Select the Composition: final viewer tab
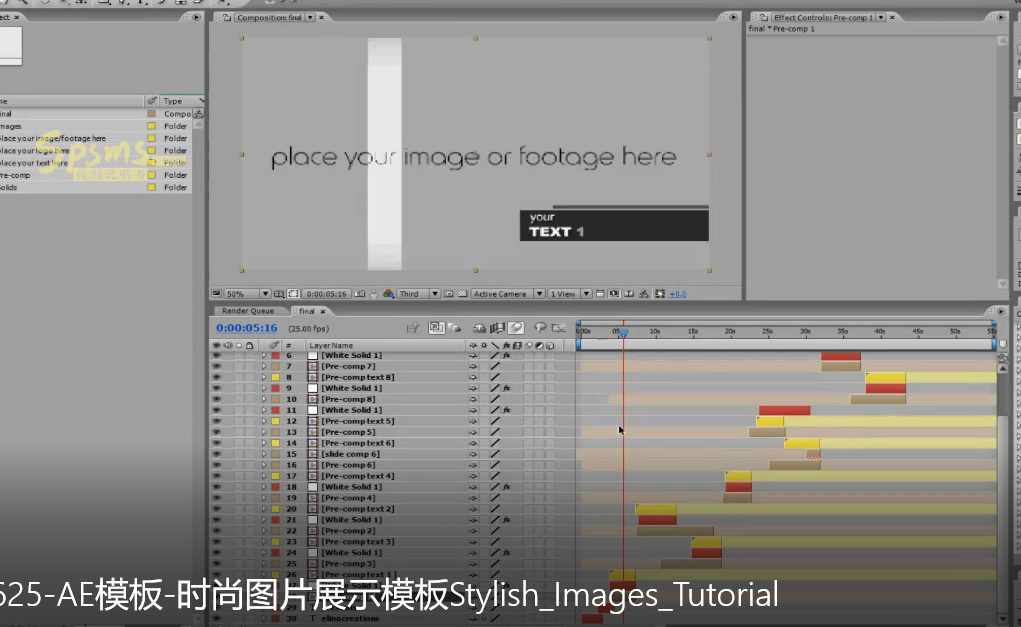This screenshot has width=1021, height=627. pos(269,18)
